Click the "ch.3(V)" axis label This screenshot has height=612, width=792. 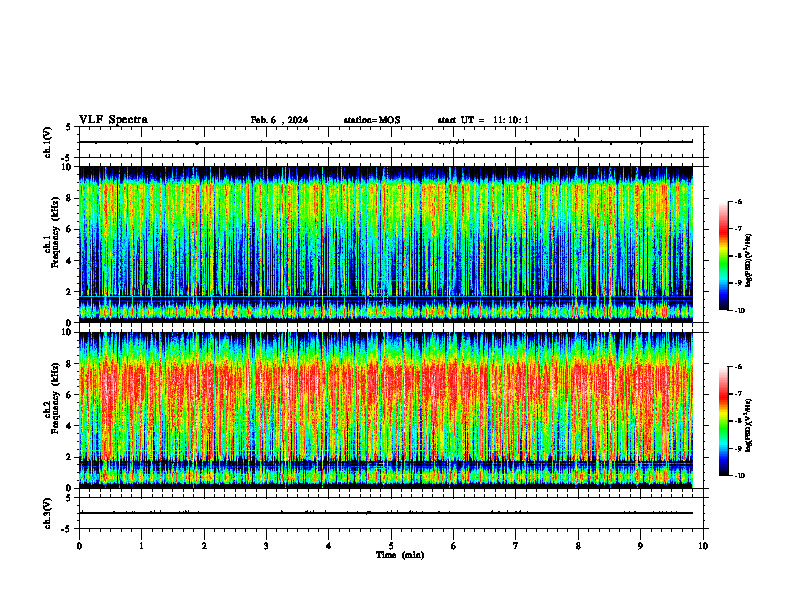[48, 513]
